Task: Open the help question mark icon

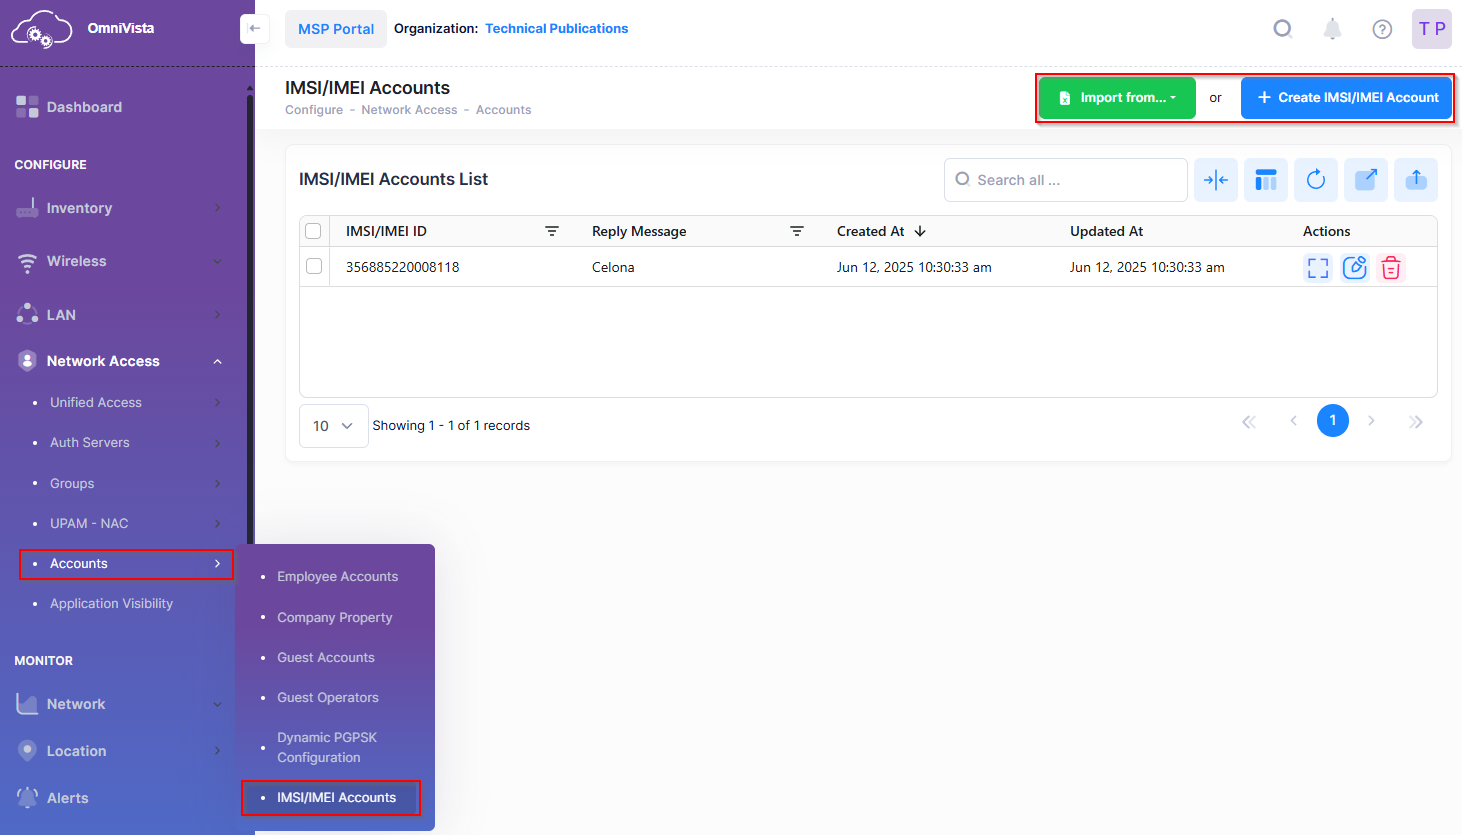Action: 1382,29
